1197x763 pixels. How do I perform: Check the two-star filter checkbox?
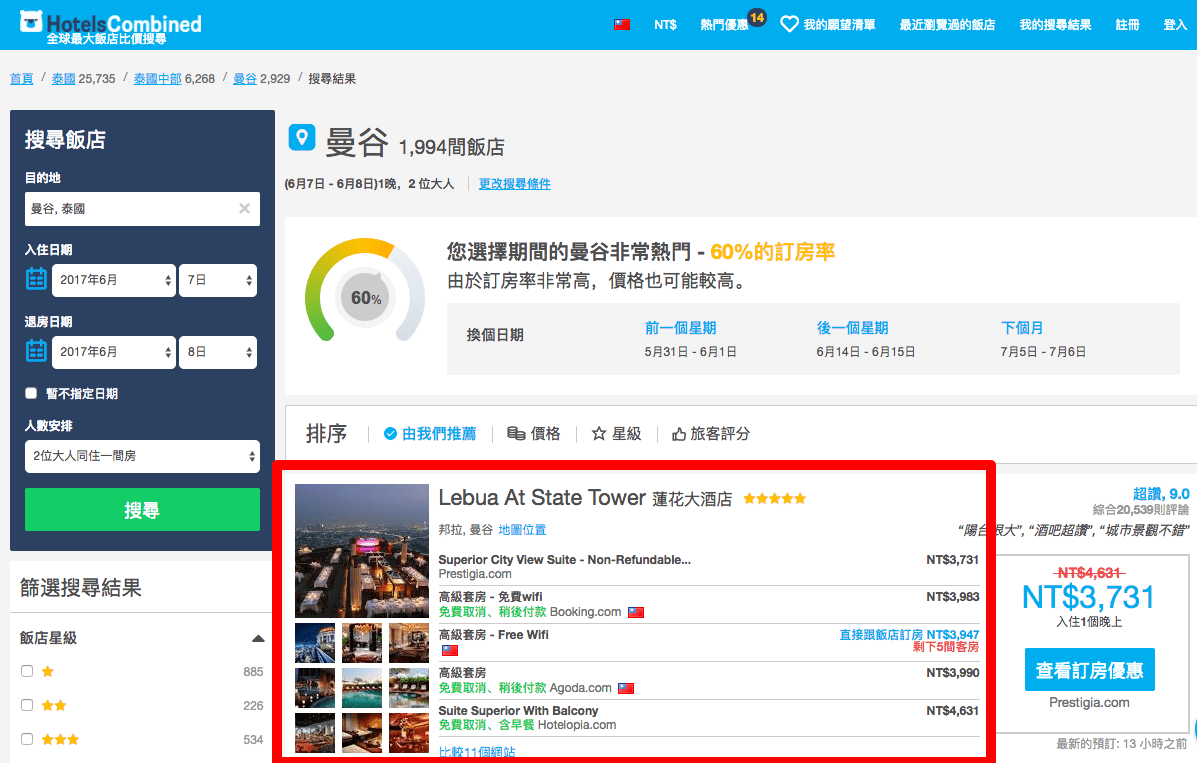pos(27,705)
